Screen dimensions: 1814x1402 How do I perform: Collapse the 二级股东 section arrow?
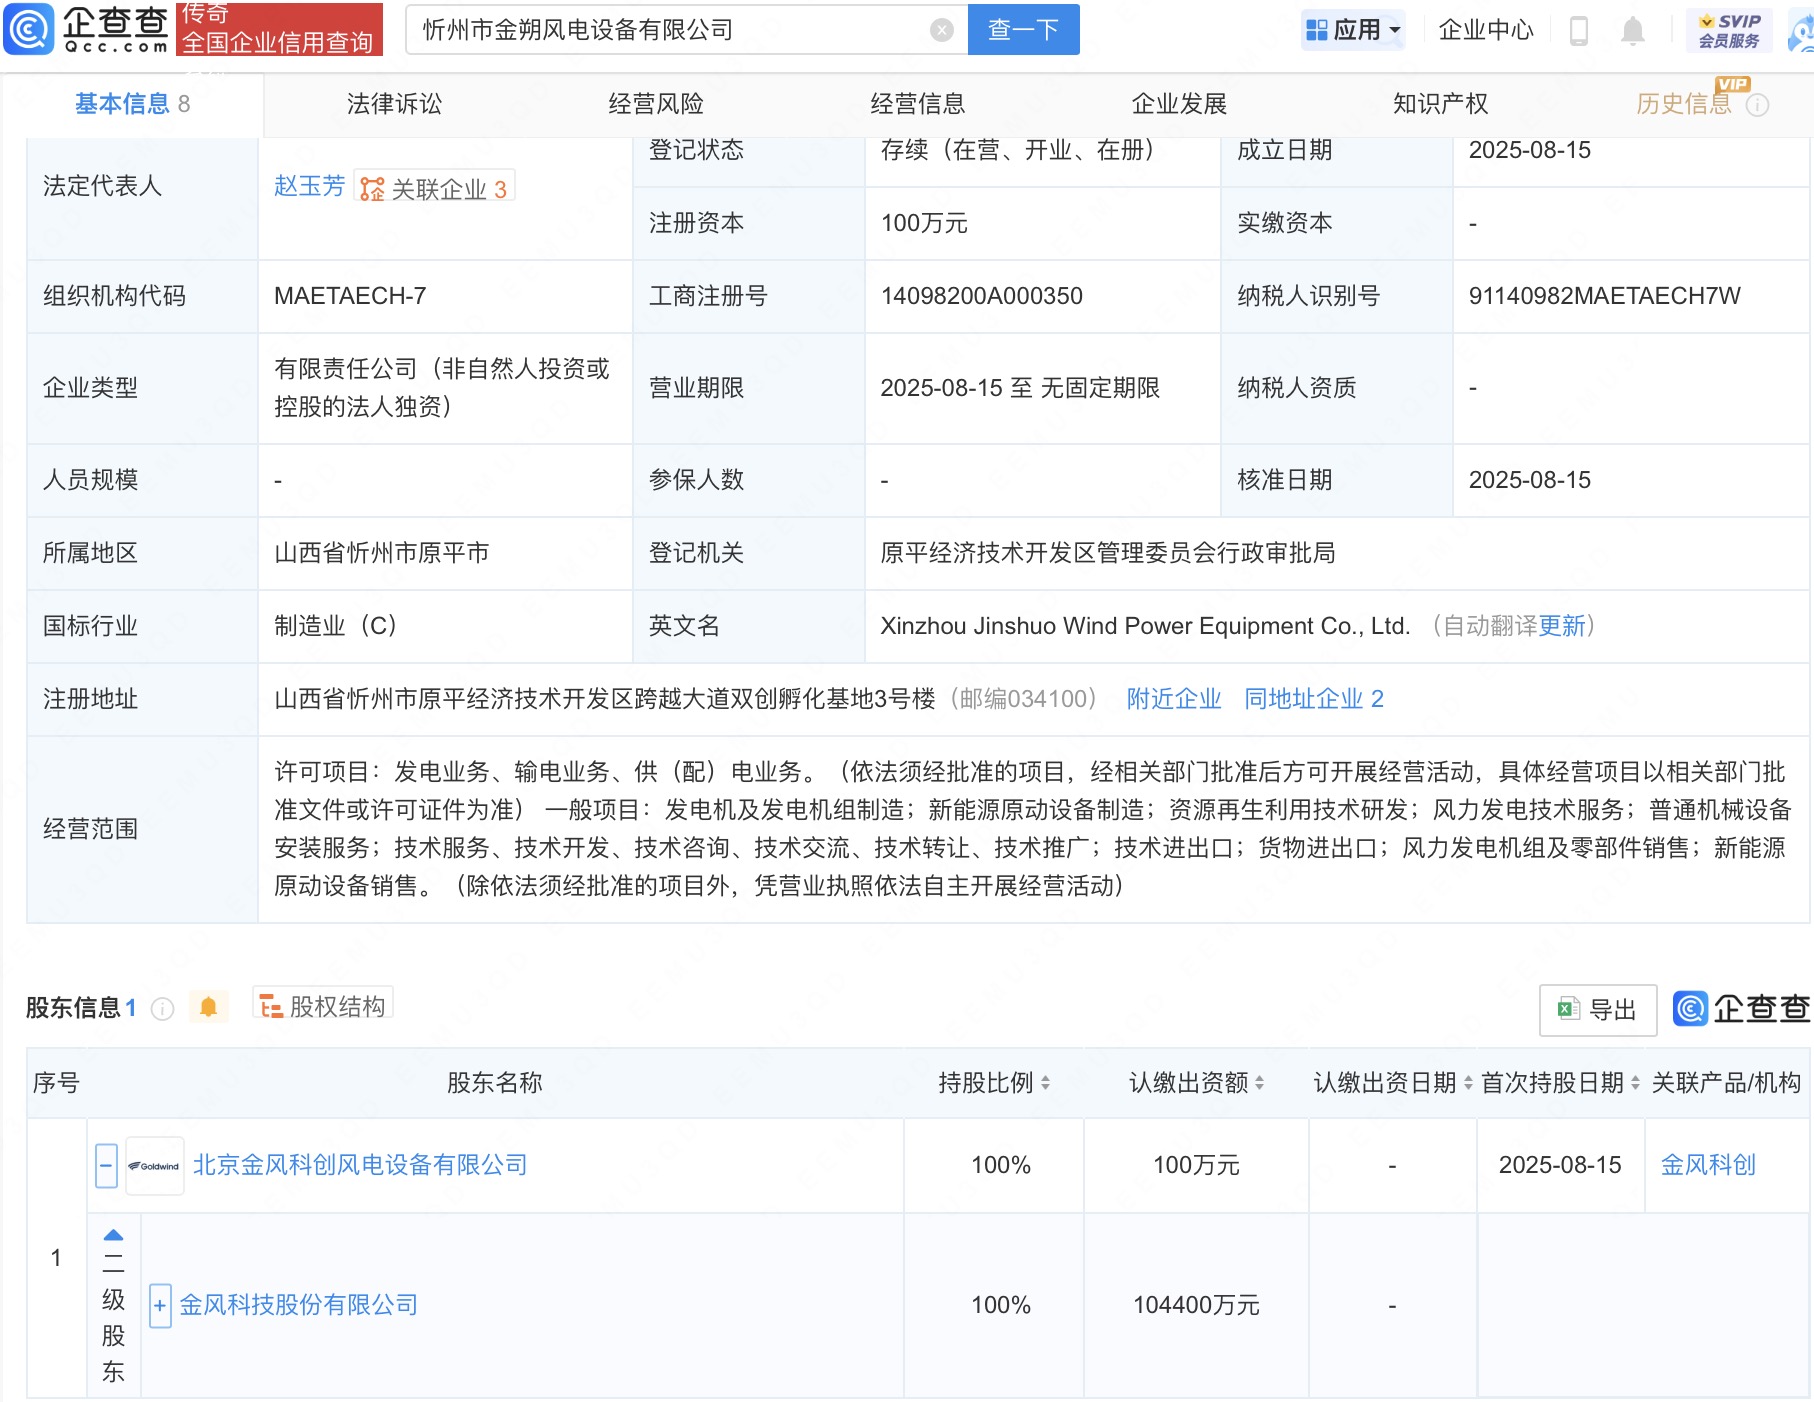(x=114, y=1234)
